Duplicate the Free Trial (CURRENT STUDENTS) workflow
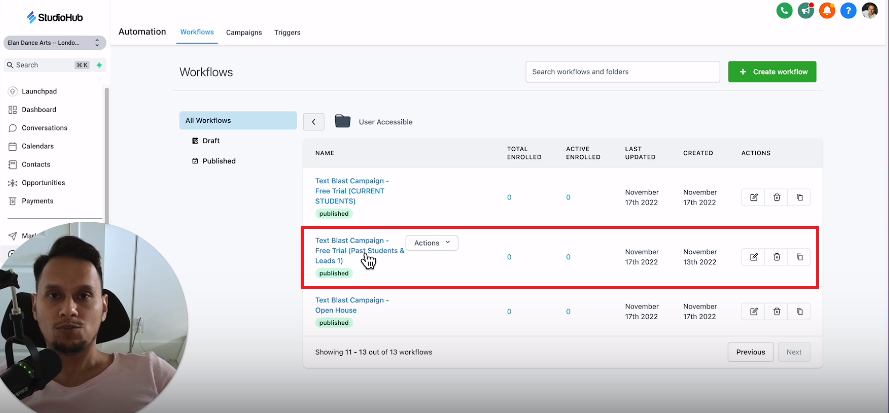 click(799, 197)
